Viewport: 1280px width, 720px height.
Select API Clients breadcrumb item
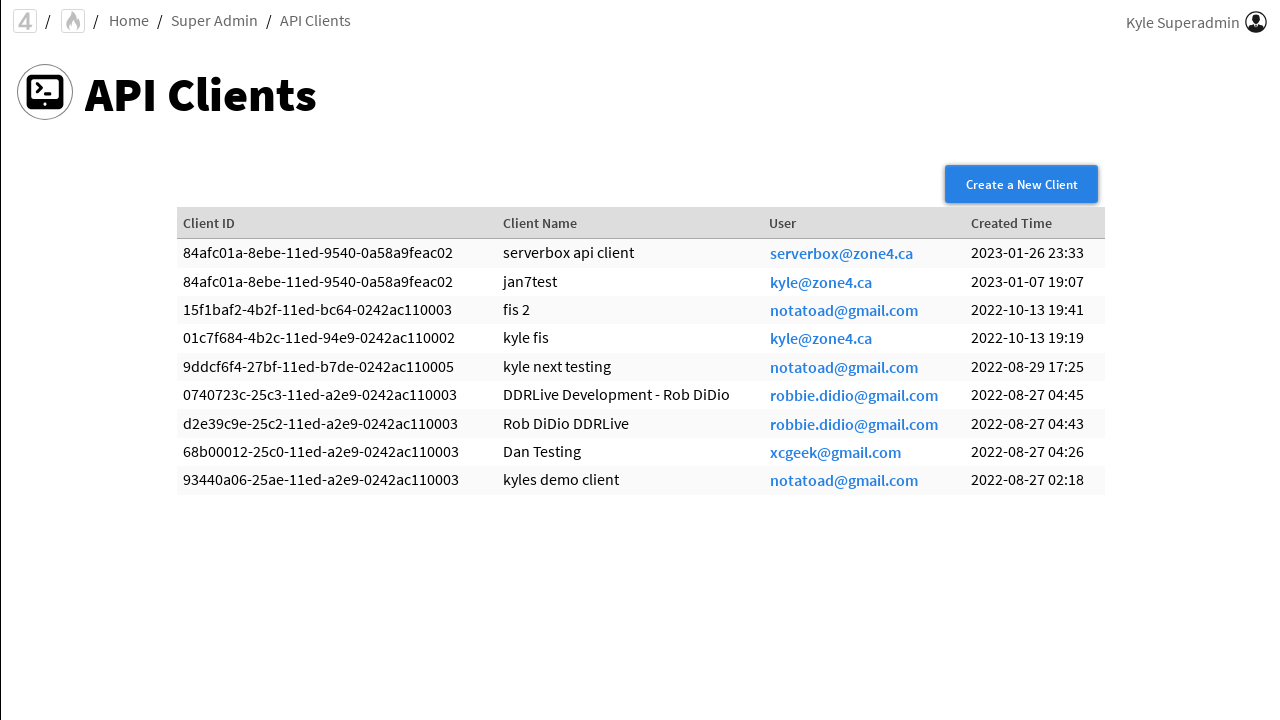coord(315,21)
